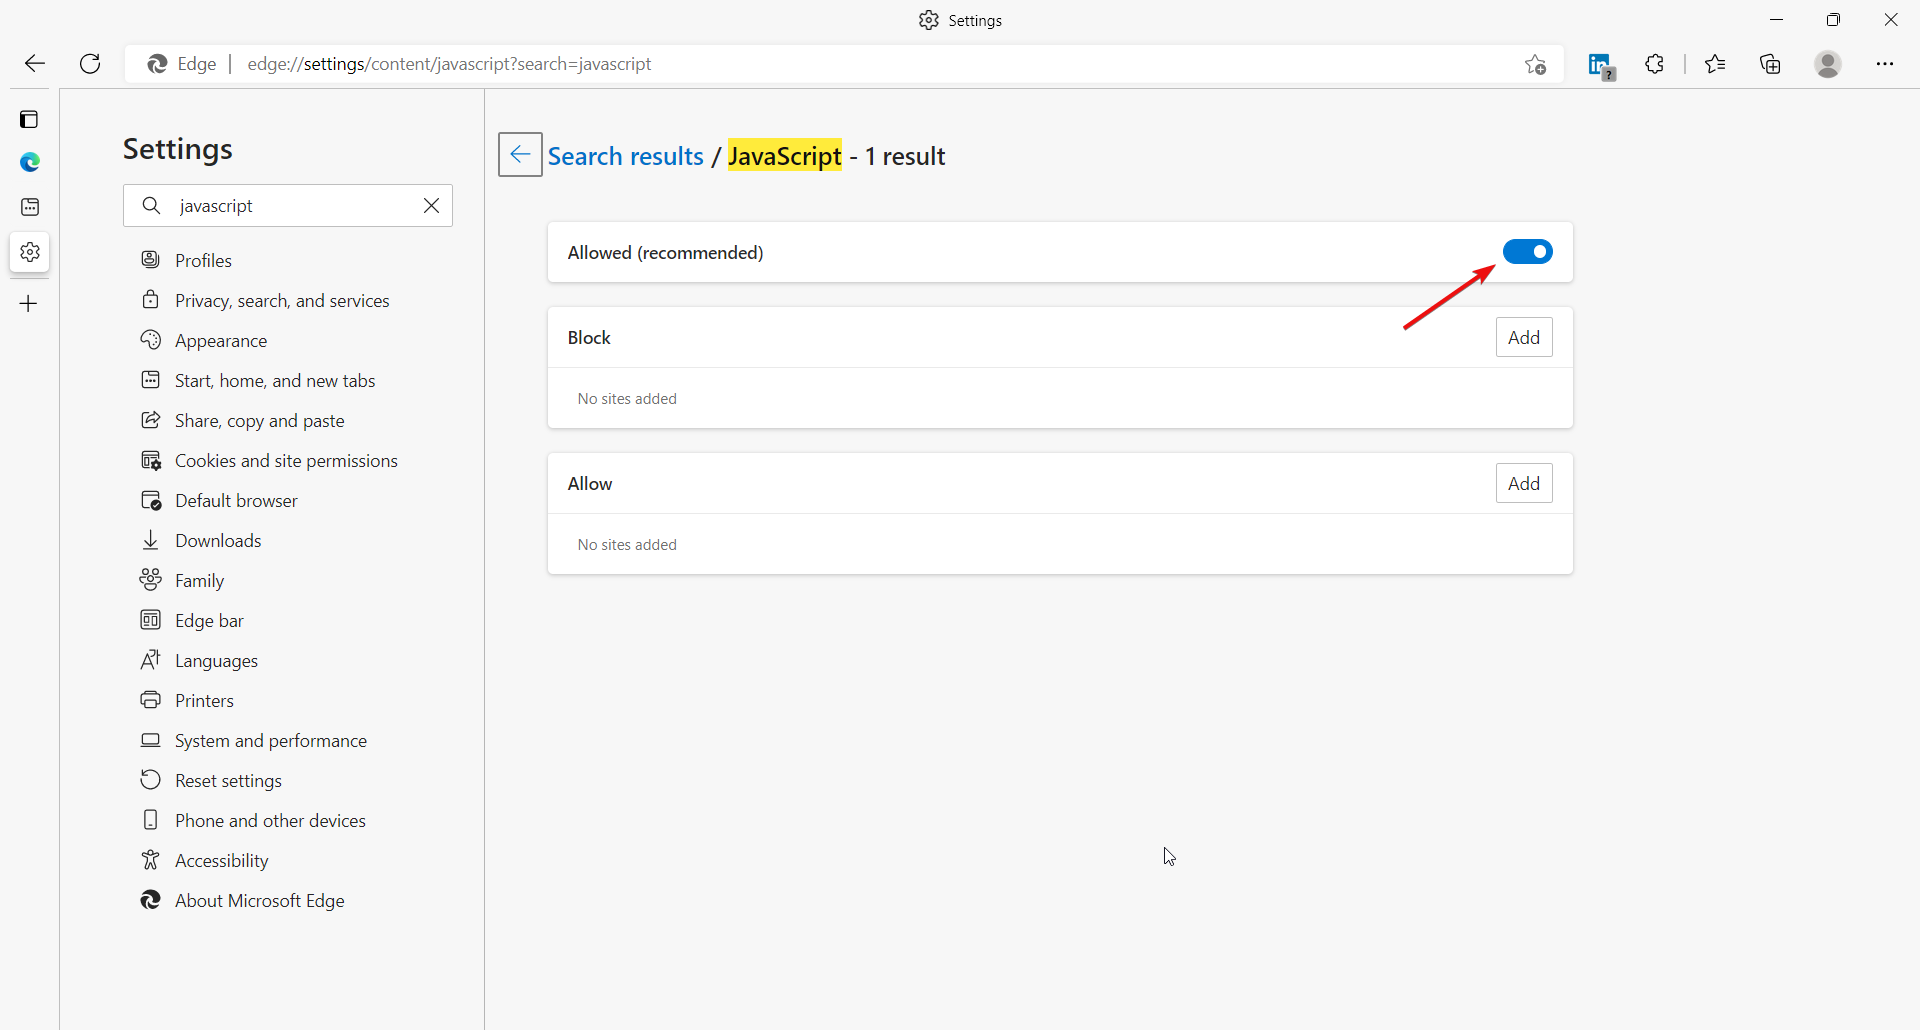Select the Settings gear vertical tab
This screenshot has height=1030, width=1920.
point(30,252)
